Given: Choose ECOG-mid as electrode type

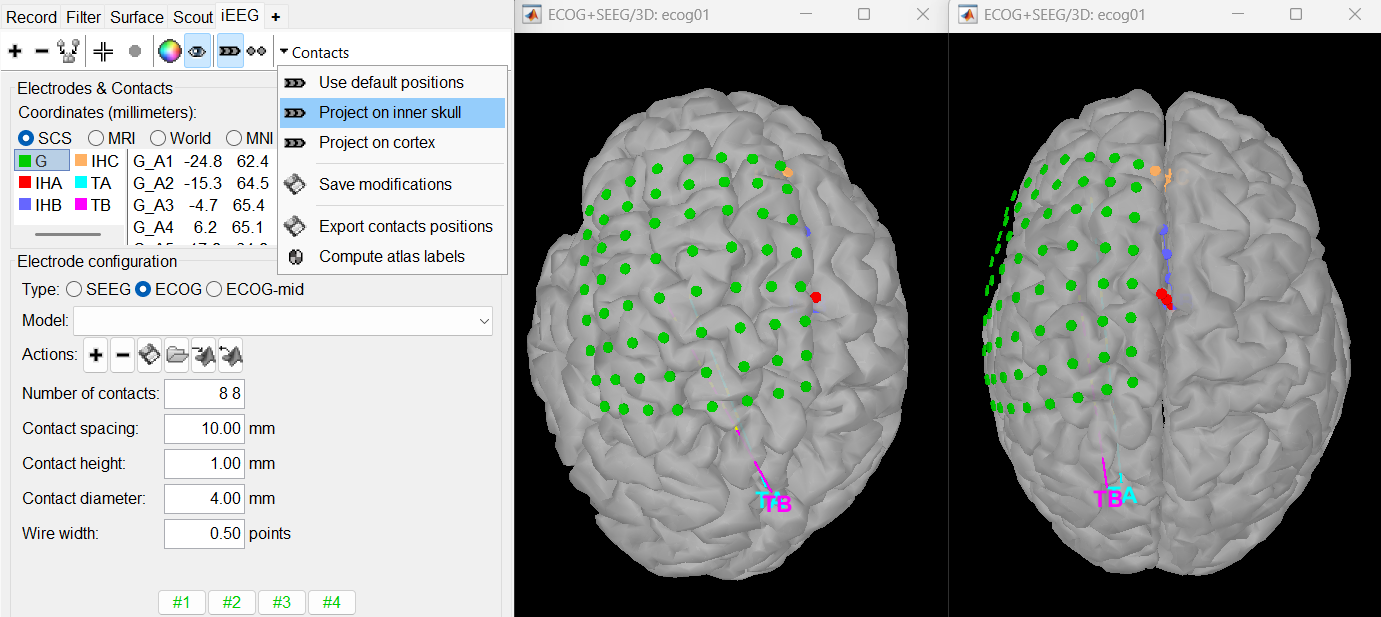Looking at the screenshot, I should click(x=213, y=290).
